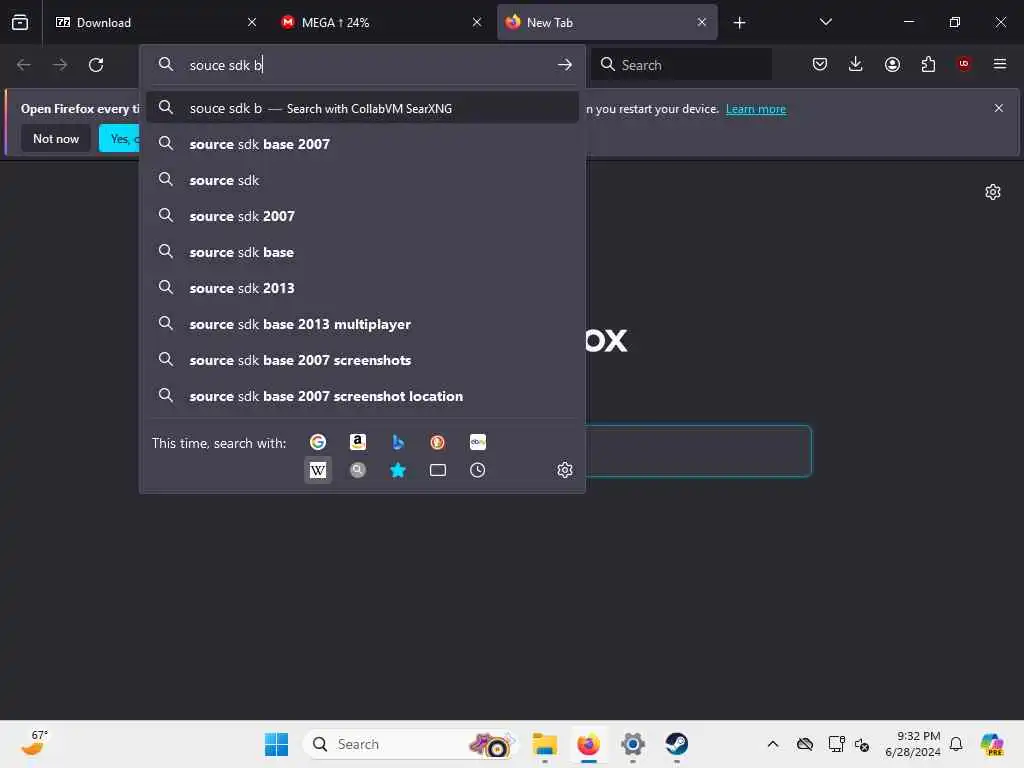Search within open Tabs icon

[x=438, y=470]
